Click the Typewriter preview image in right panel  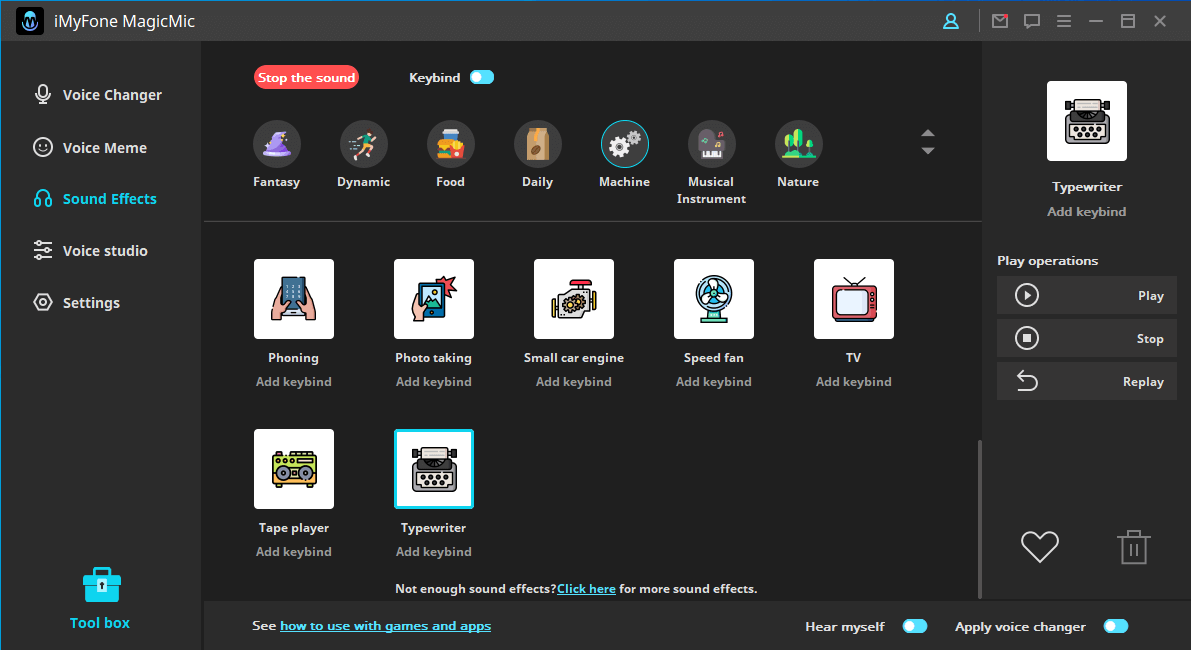(1087, 121)
